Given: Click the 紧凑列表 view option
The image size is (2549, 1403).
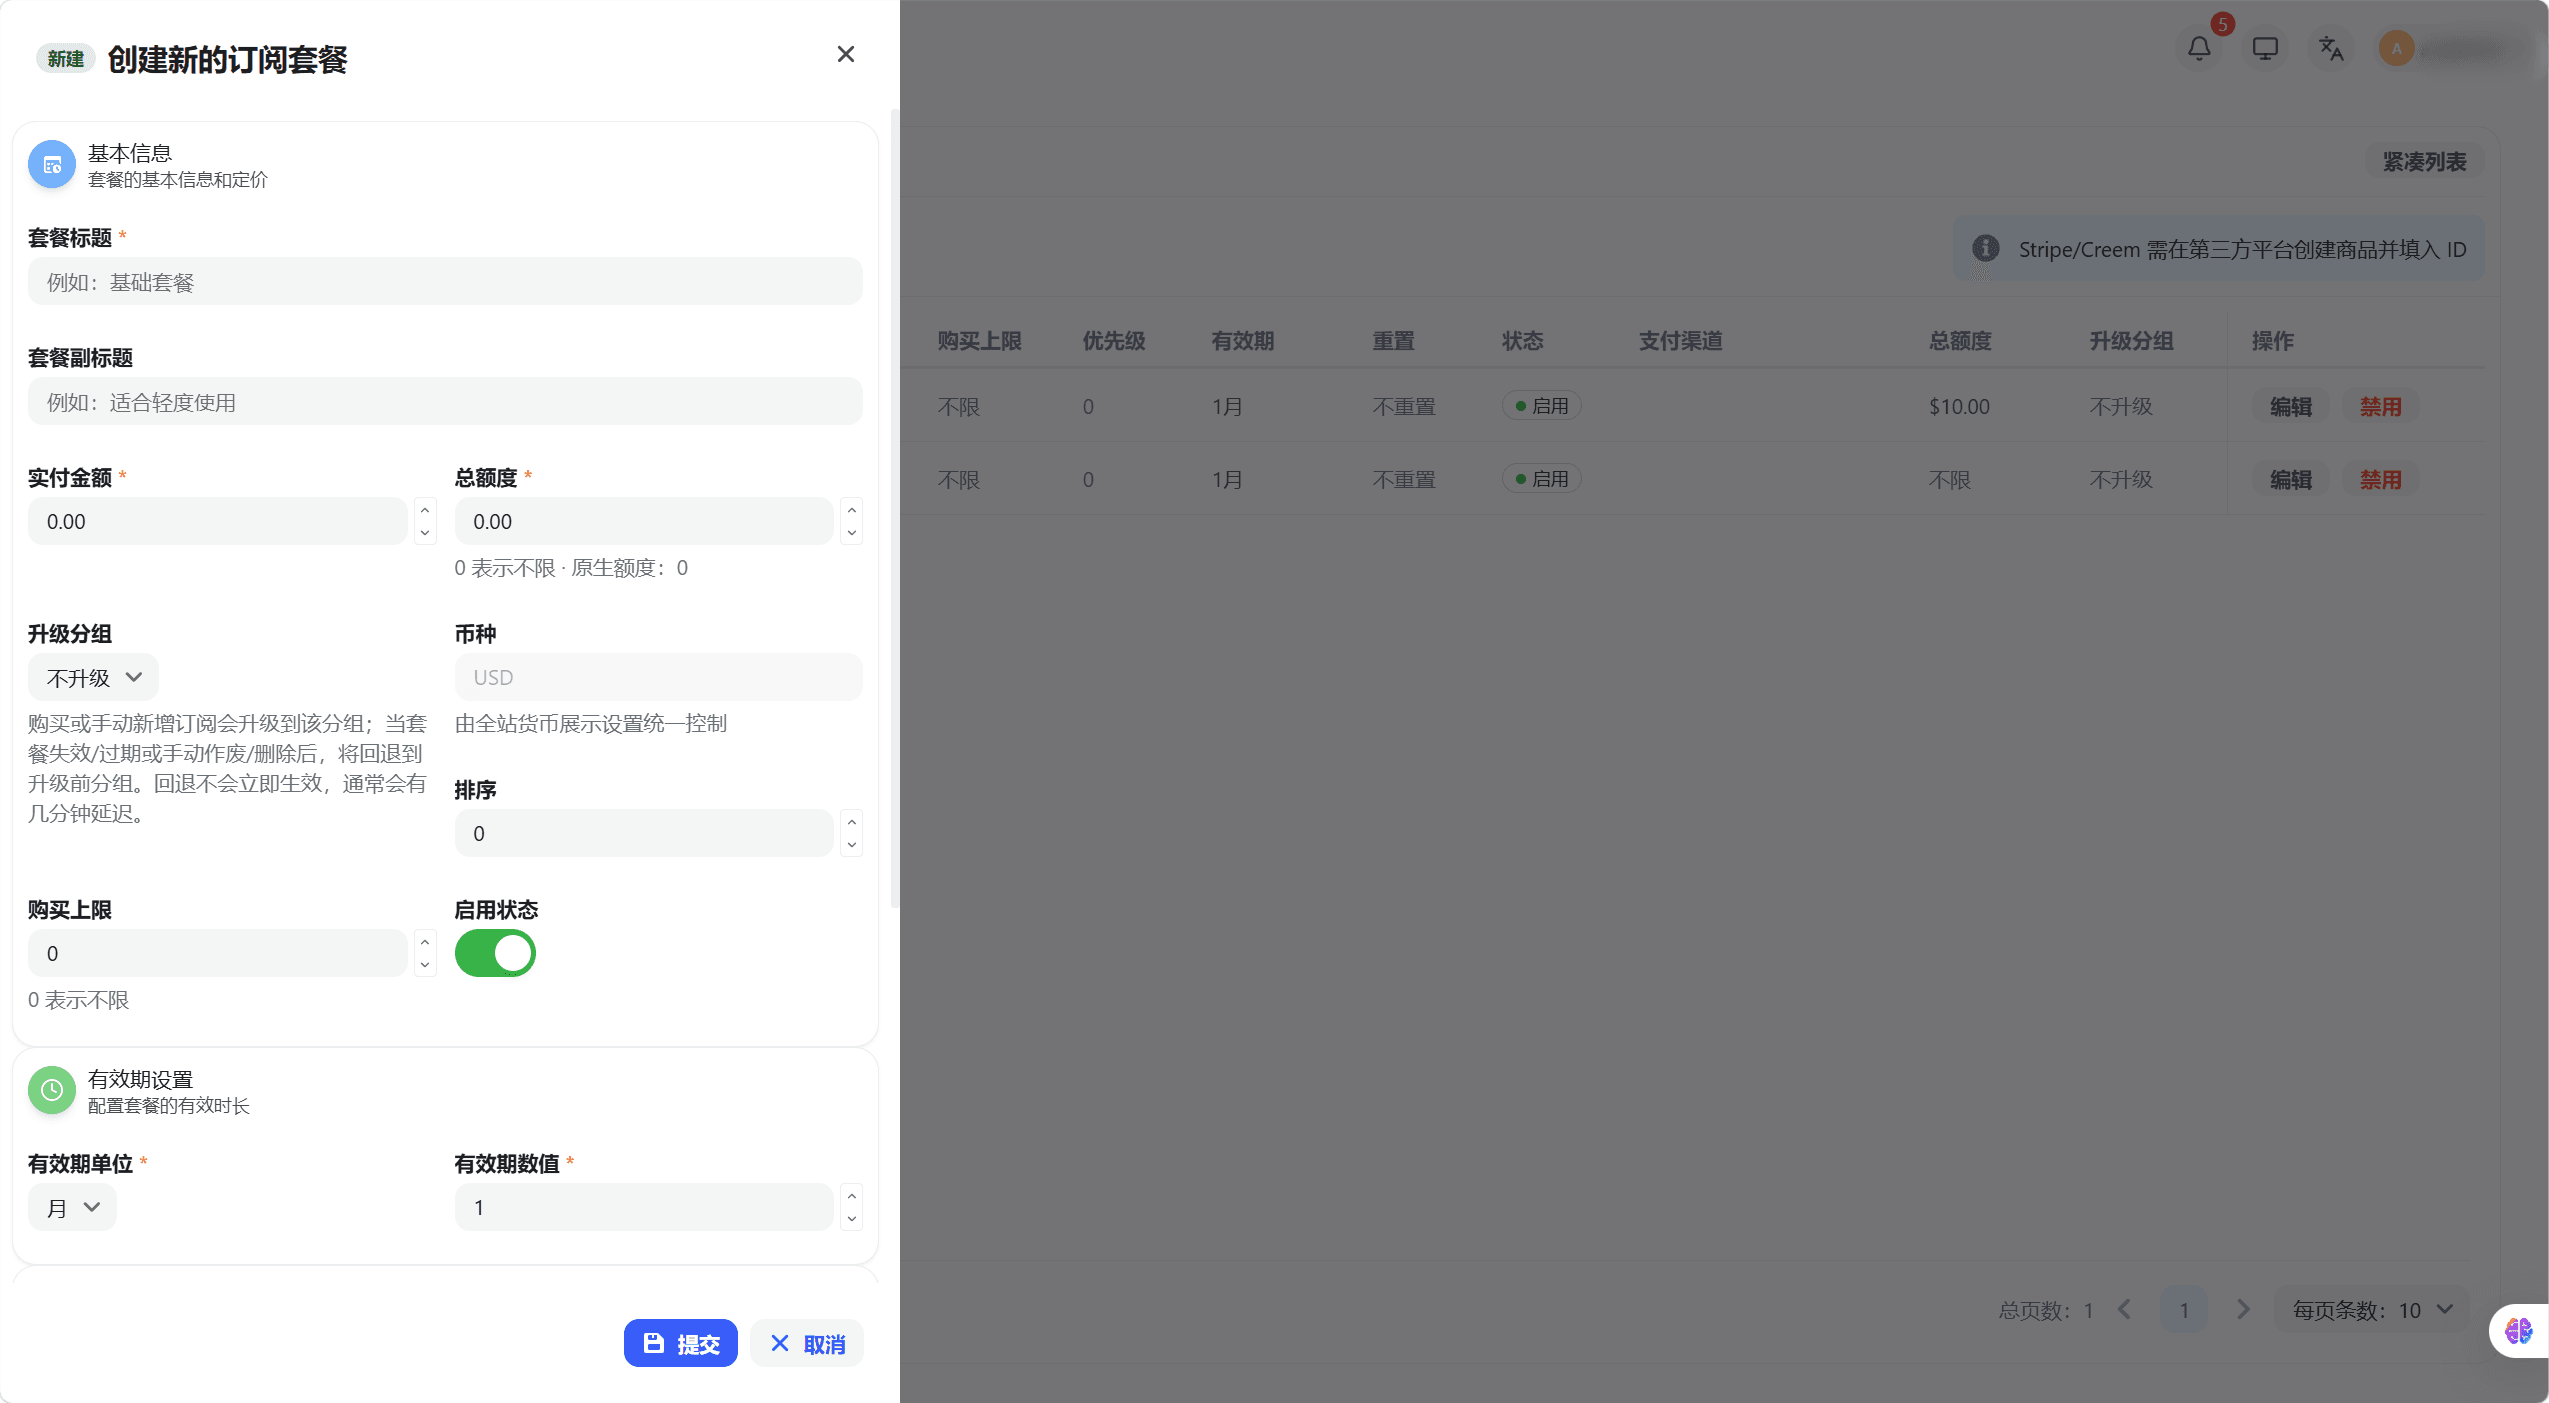Looking at the screenshot, I should pyautogui.click(x=2424, y=162).
